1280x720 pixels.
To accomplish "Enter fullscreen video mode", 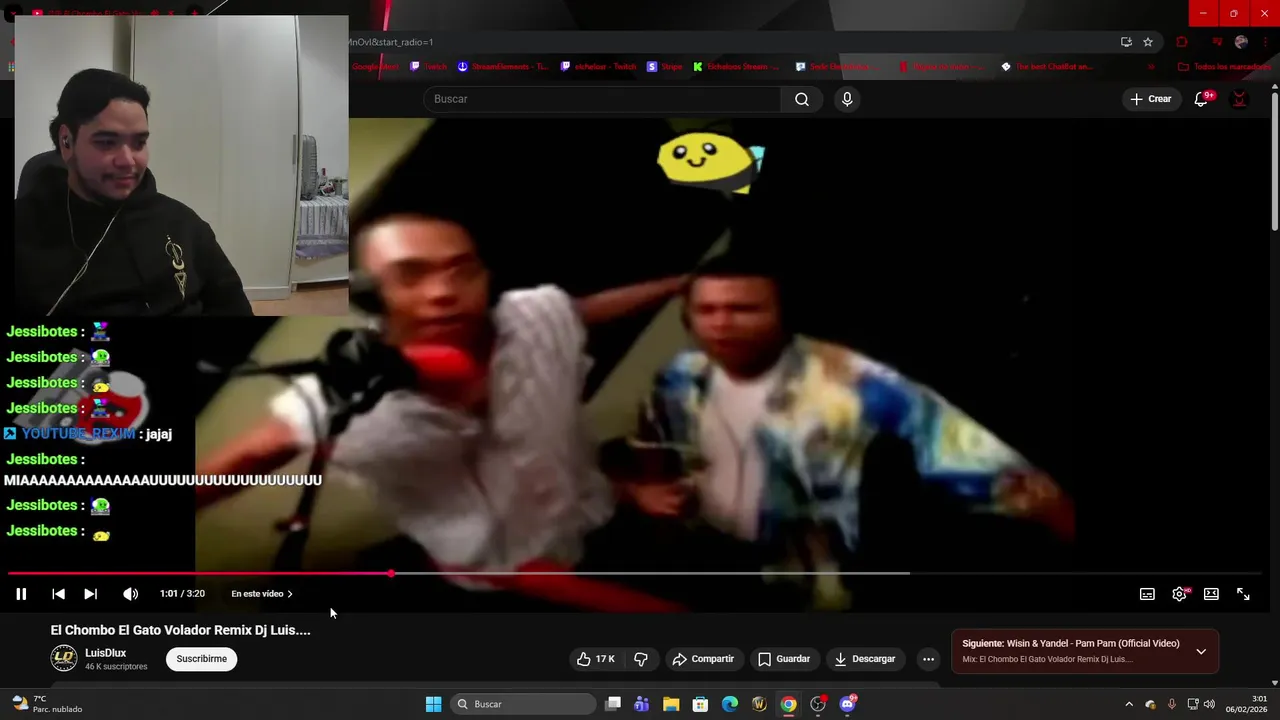I will [1243, 594].
